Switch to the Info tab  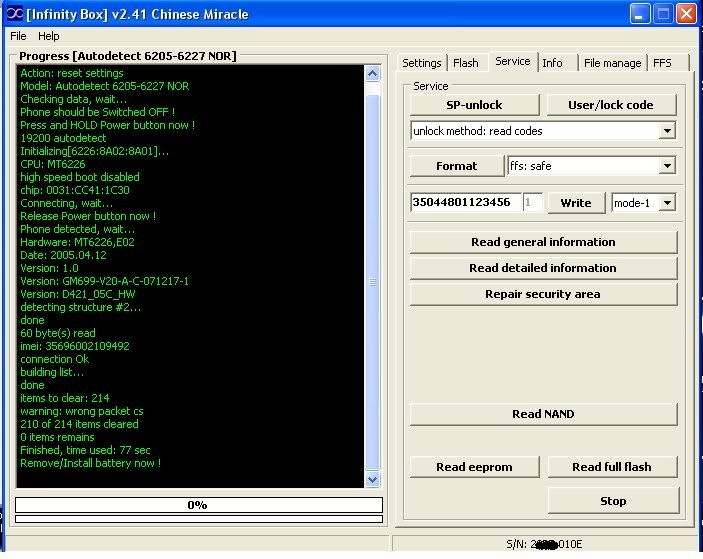pyautogui.click(x=552, y=63)
